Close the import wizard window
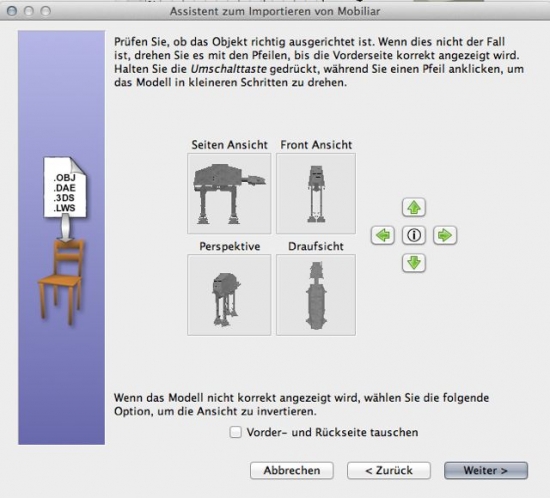550x498 pixels. 12,11
